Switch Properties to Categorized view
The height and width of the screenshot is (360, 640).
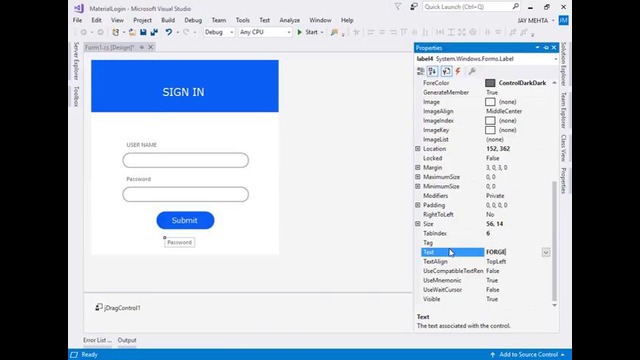point(420,71)
